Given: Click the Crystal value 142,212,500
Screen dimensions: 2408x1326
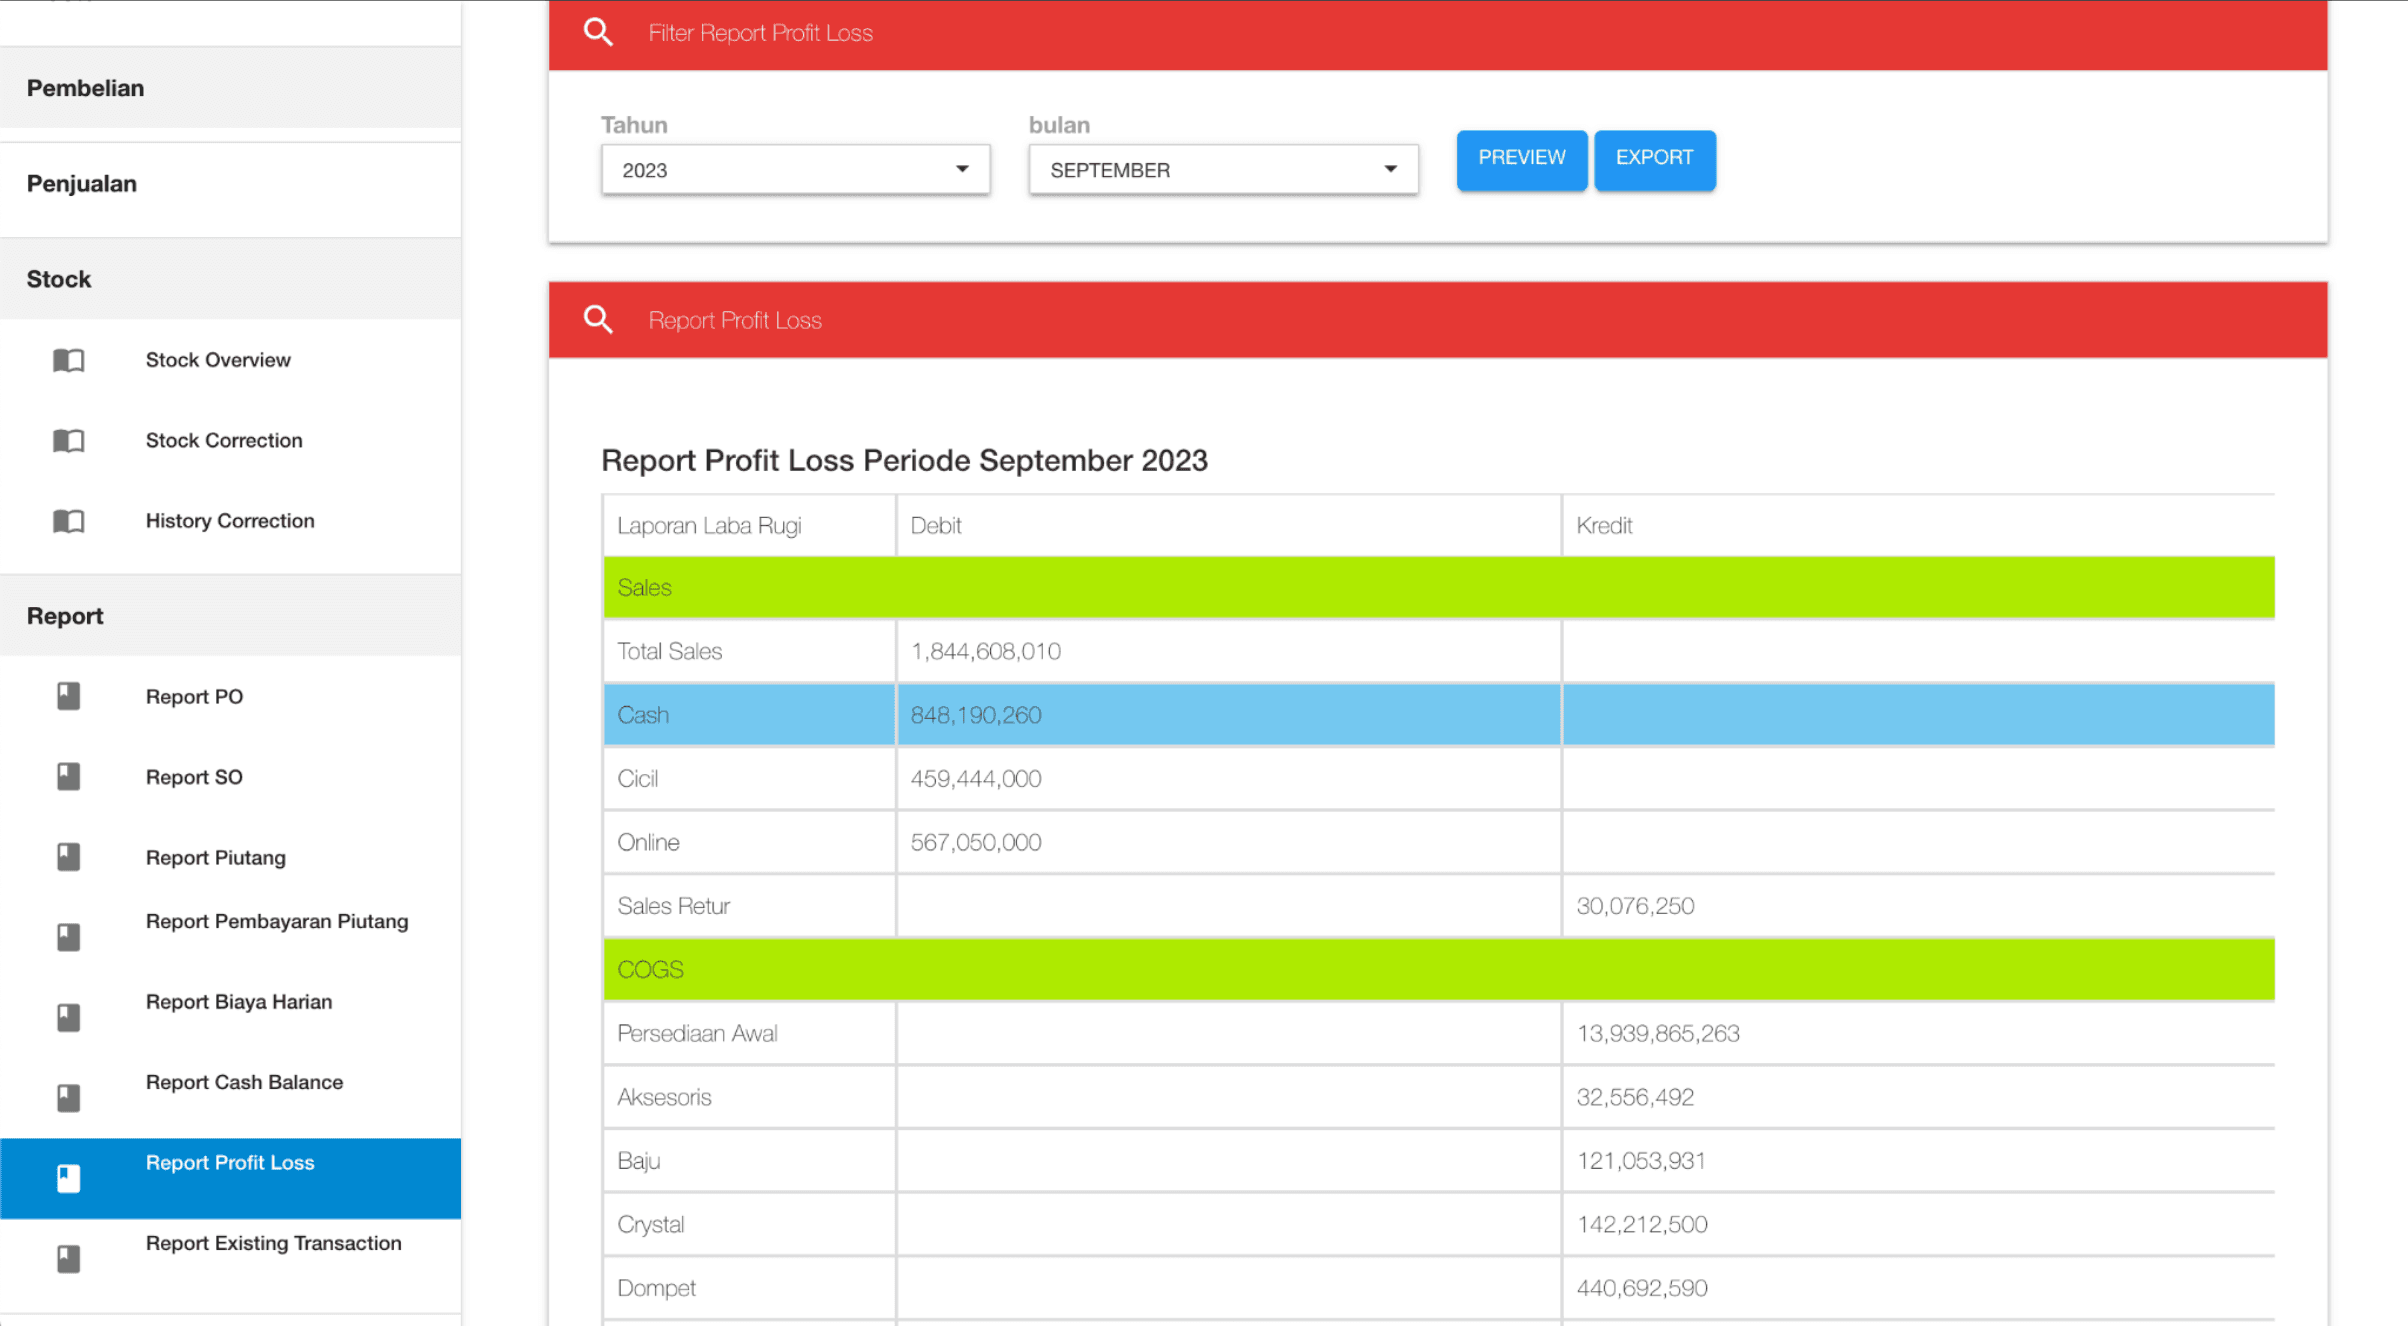Looking at the screenshot, I should coord(1642,1224).
